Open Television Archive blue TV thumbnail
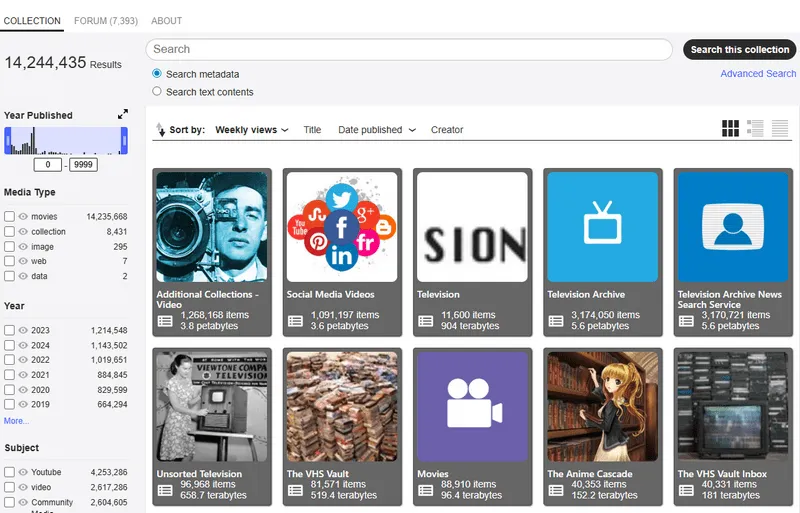The width and height of the screenshot is (800, 513). coord(603,227)
